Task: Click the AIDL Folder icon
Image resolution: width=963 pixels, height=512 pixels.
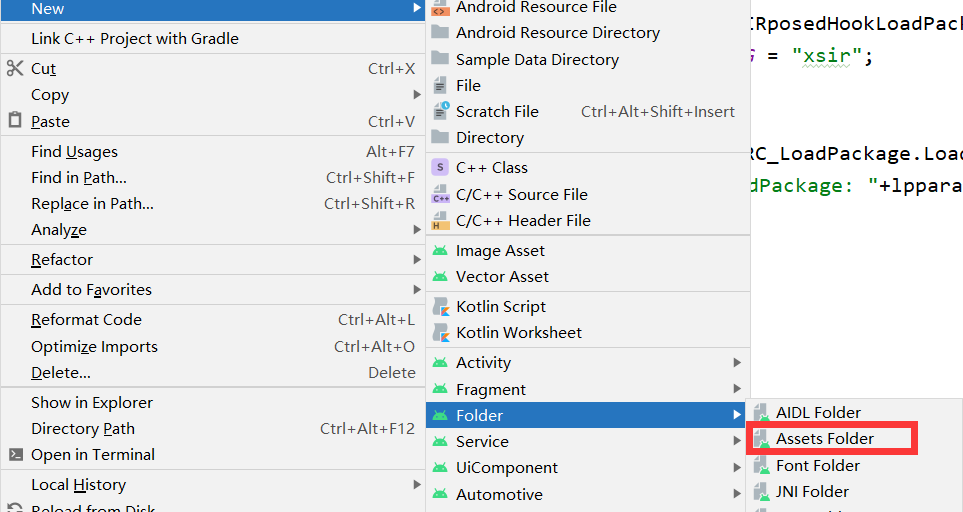Action: pos(761,412)
